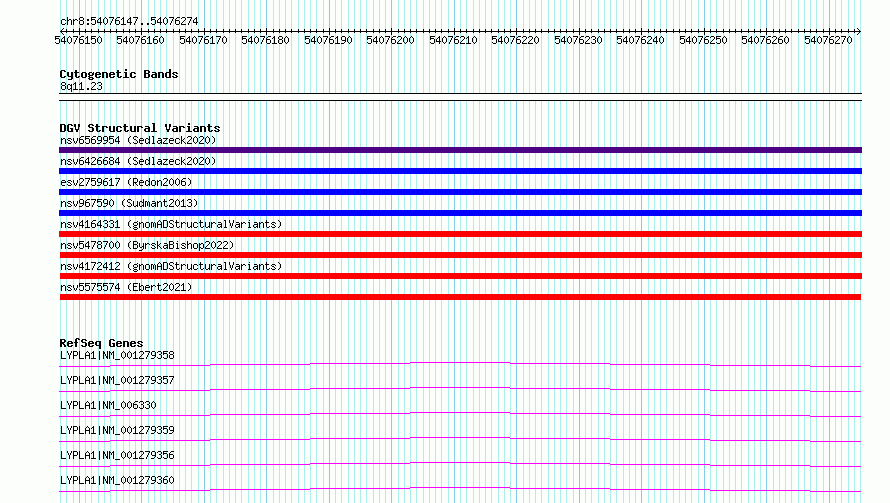Click the red nsv5575574 variant bar
The image size is (890, 503).
click(460, 297)
